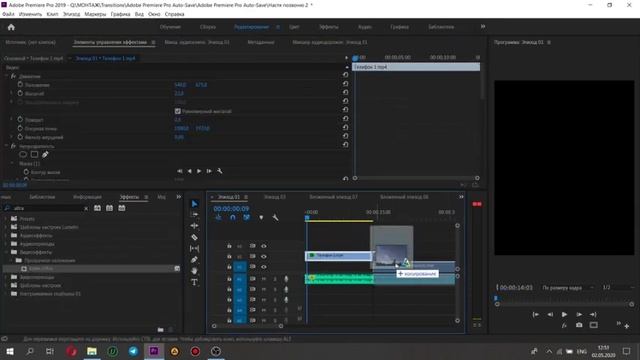Solo the A1 audio track
The image size is (640, 360).
pos(275,279)
